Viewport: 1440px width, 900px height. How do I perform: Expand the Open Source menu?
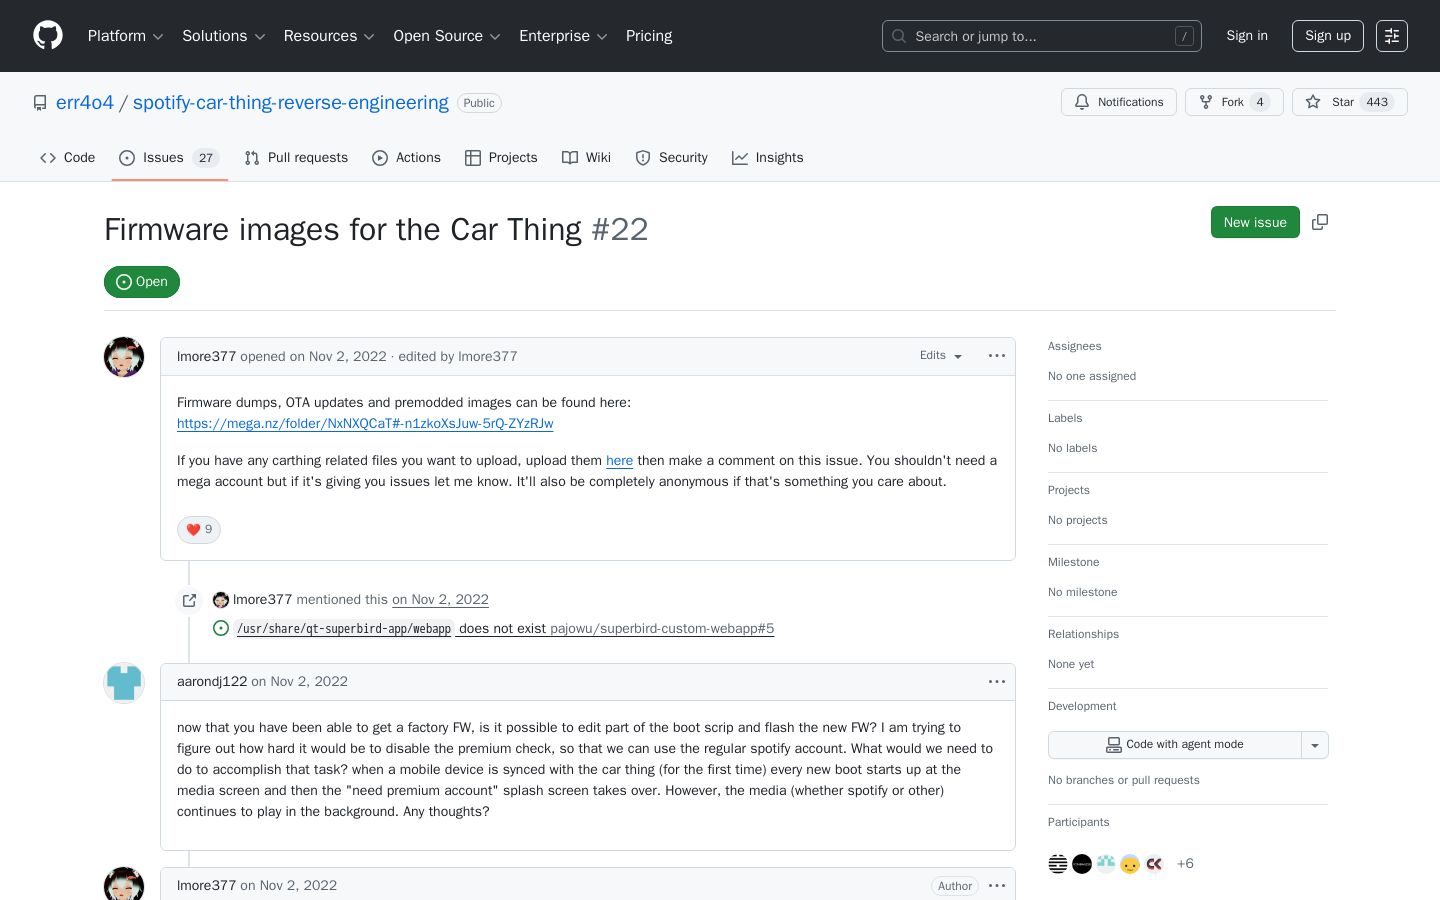tap(447, 36)
